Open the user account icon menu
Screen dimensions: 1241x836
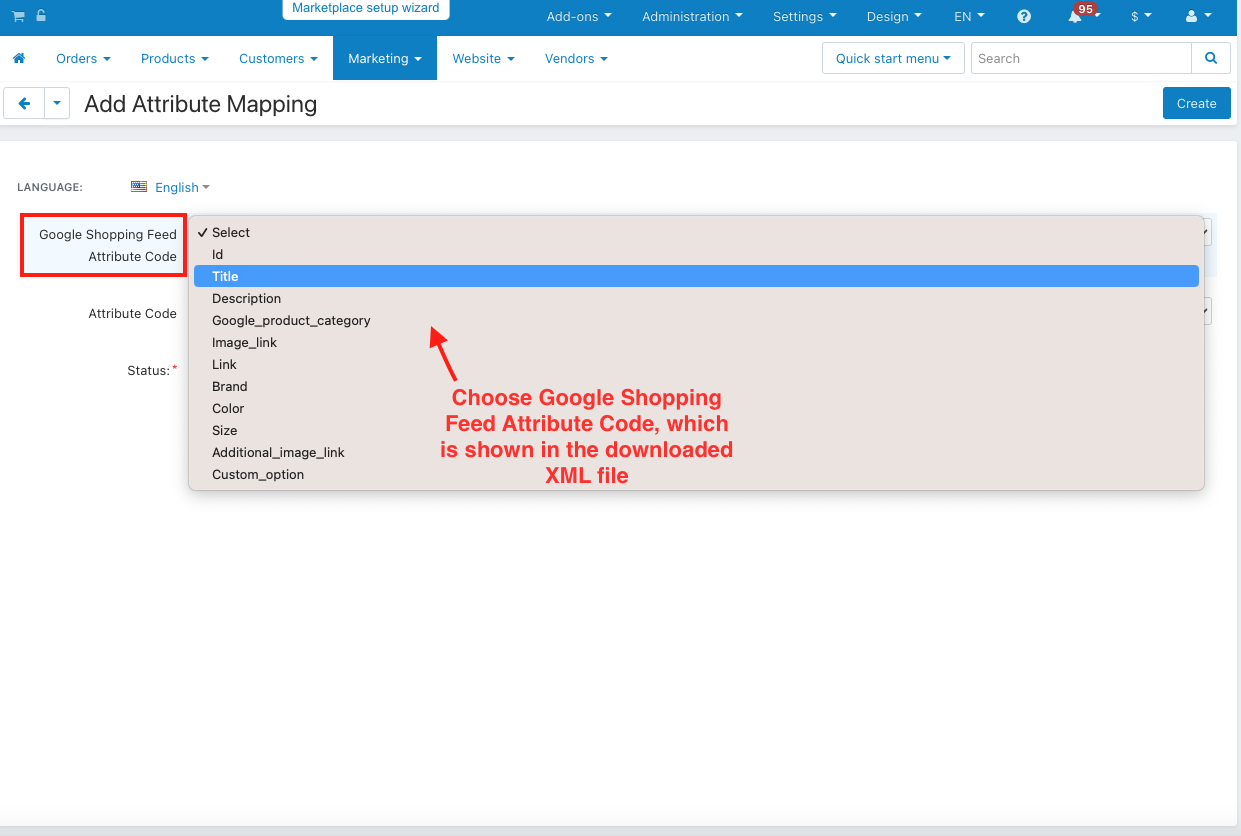point(1198,16)
